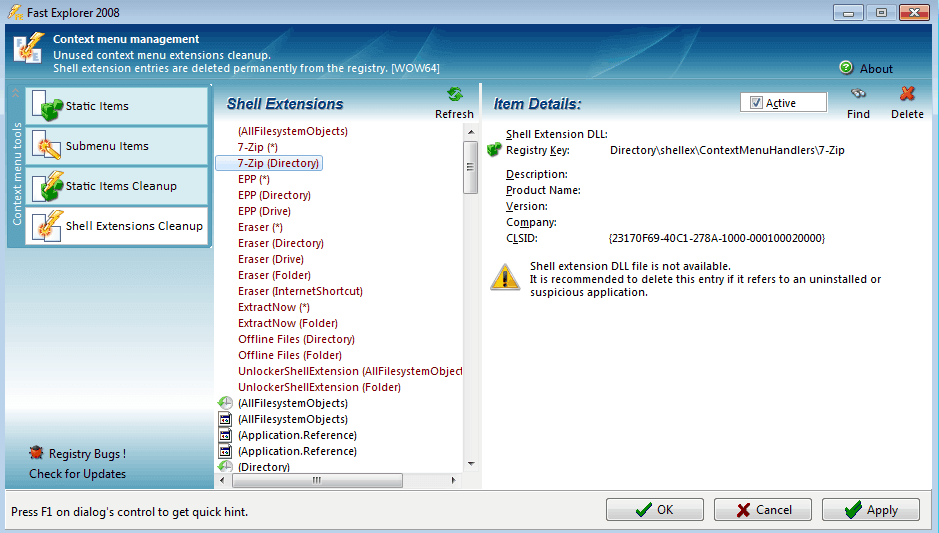
Task: Click the Registry Bugs bug icon
Action: [x=36, y=453]
